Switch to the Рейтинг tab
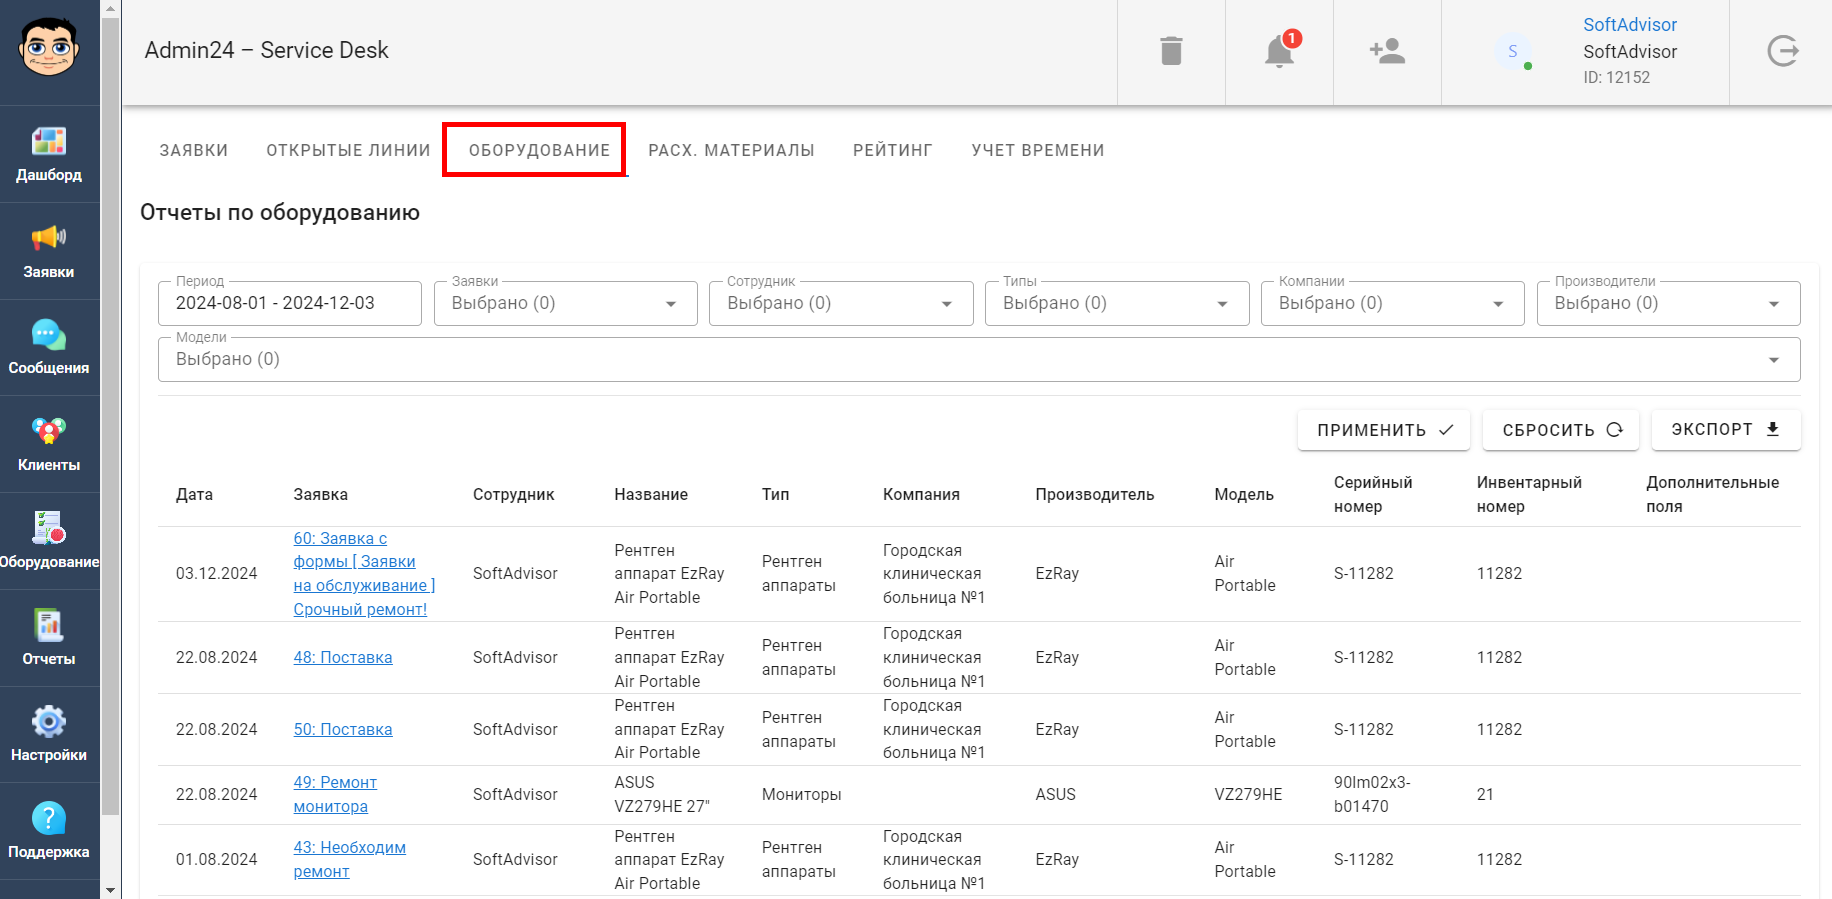Image resolution: width=1832 pixels, height=899 pixels. [892, 150]
